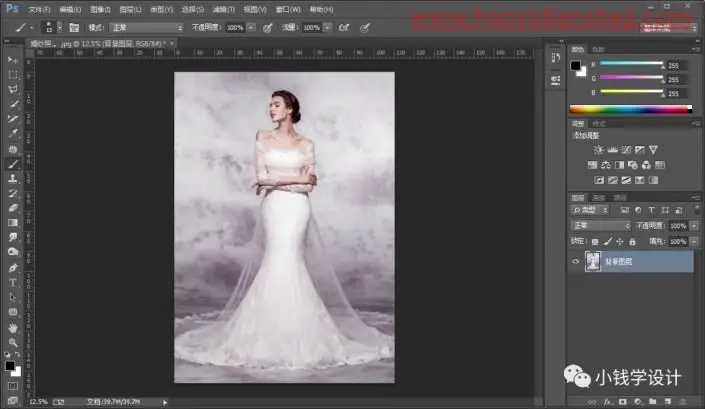Click the R channel slider

click(632, 64)
